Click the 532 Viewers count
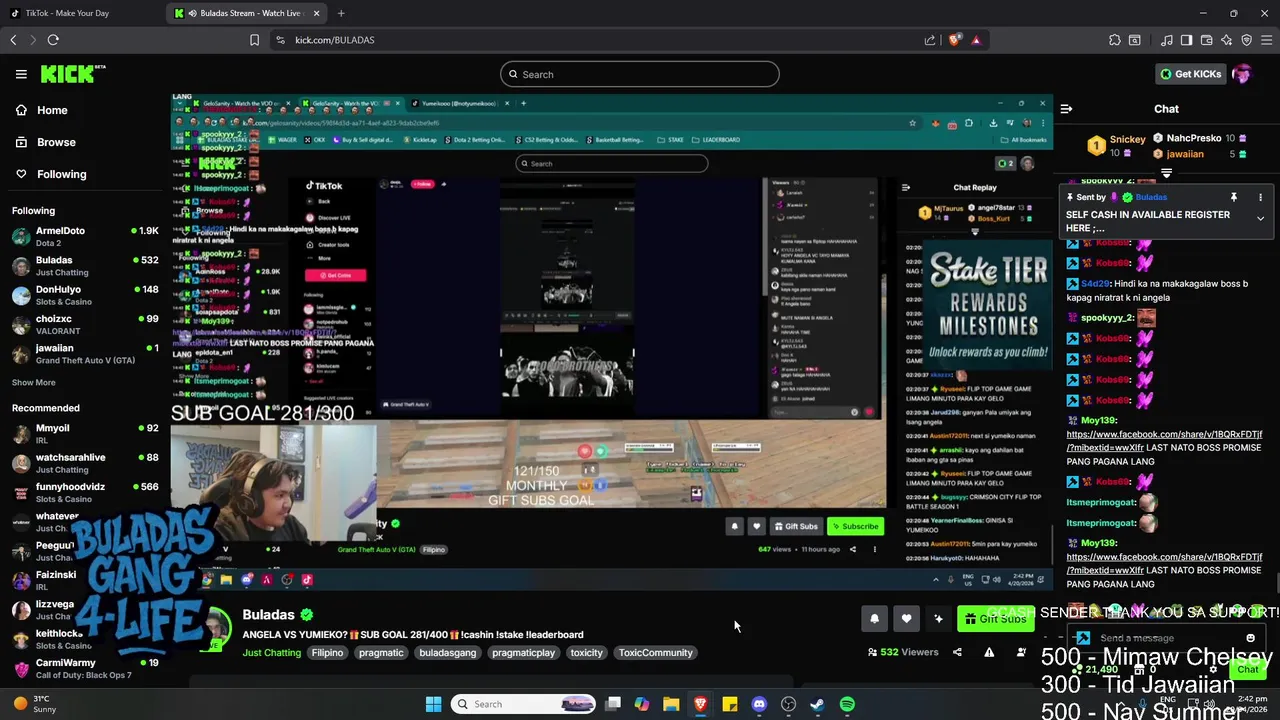The image size is (1280, 720). (x=903, y=652)
